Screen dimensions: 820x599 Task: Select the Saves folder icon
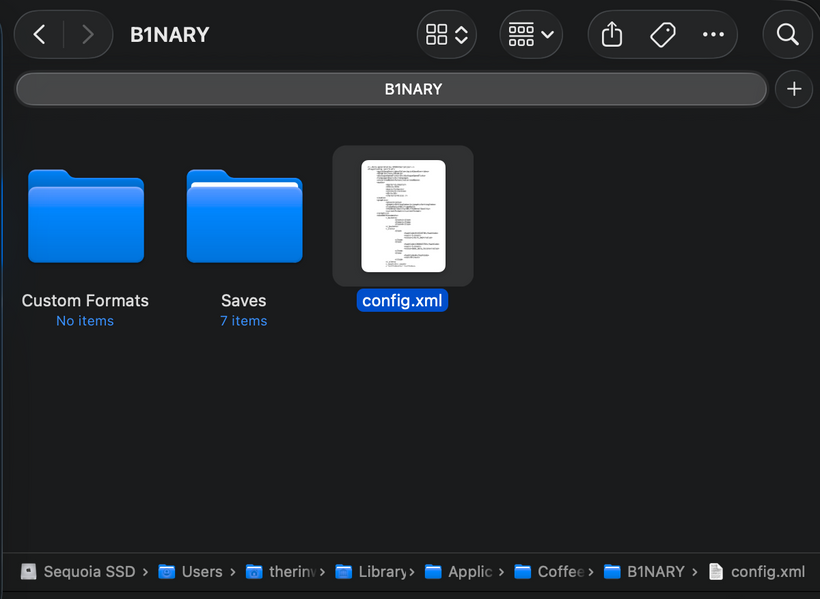244,216
